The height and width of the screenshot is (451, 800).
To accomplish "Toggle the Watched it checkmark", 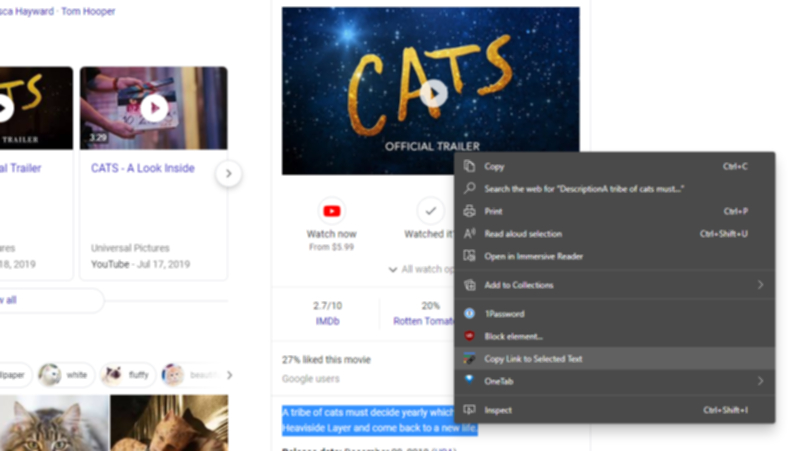I will pyautogui.click(x=431, y=211).
